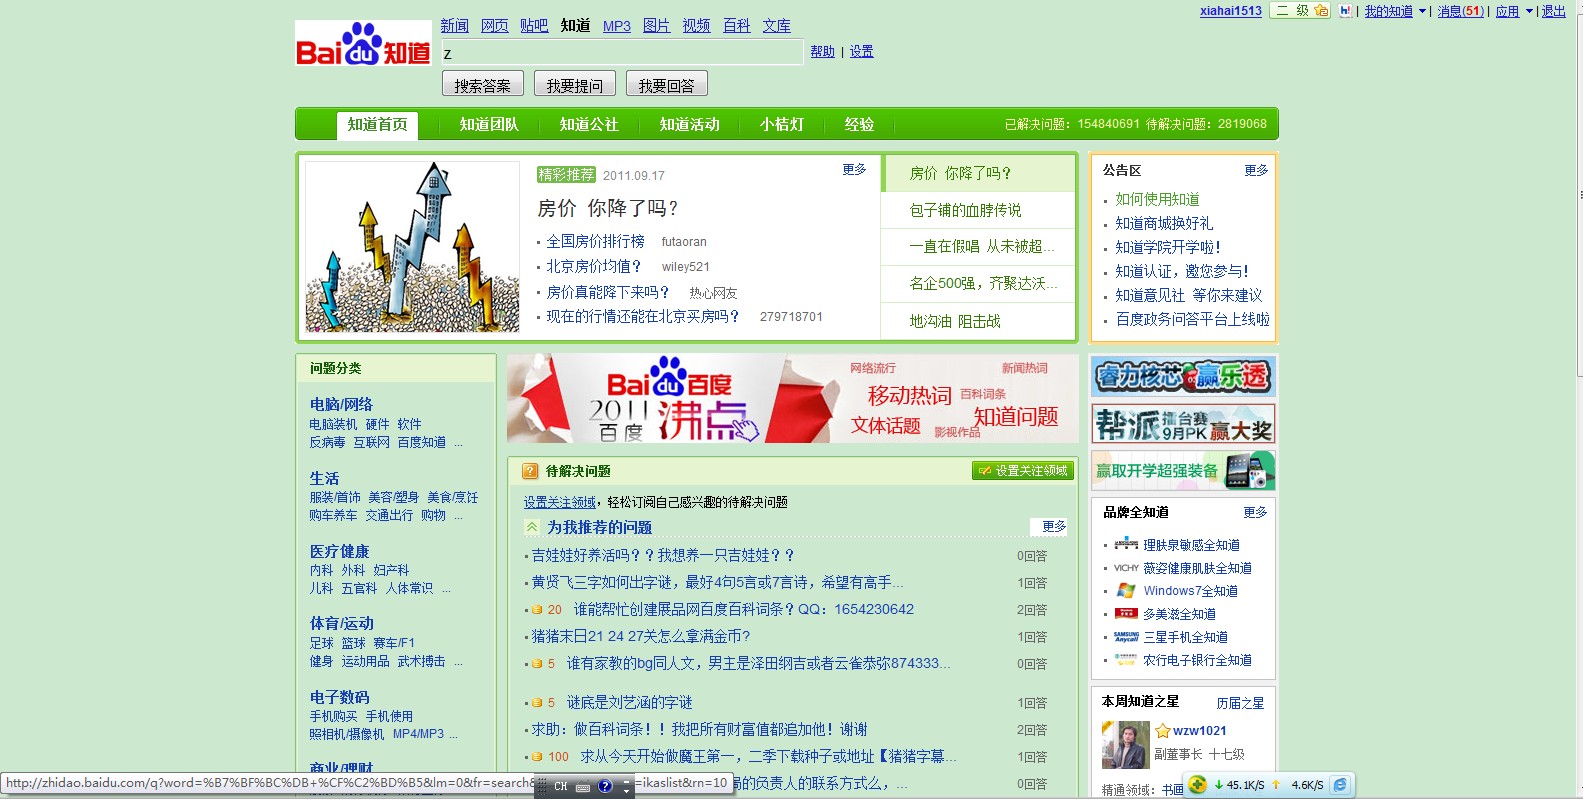This screenshot has height=799, width=1583.
Task: Click the 帮助 help link
Action: 822,52
